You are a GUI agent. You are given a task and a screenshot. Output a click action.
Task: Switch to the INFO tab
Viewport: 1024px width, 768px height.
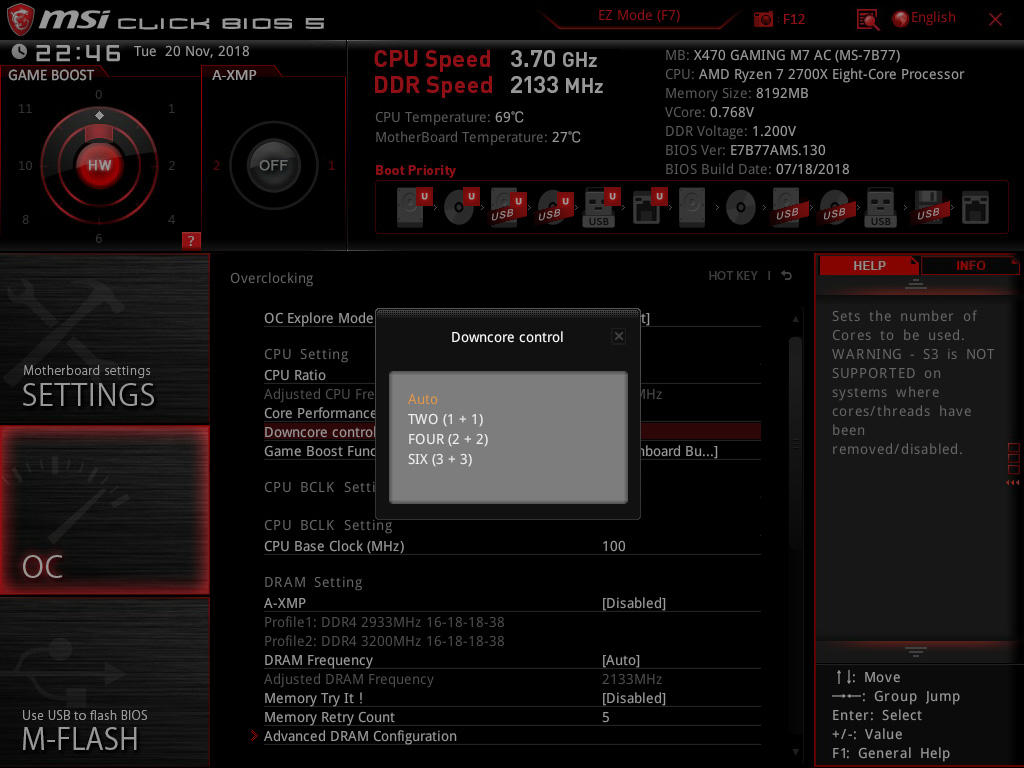(970, 265)
